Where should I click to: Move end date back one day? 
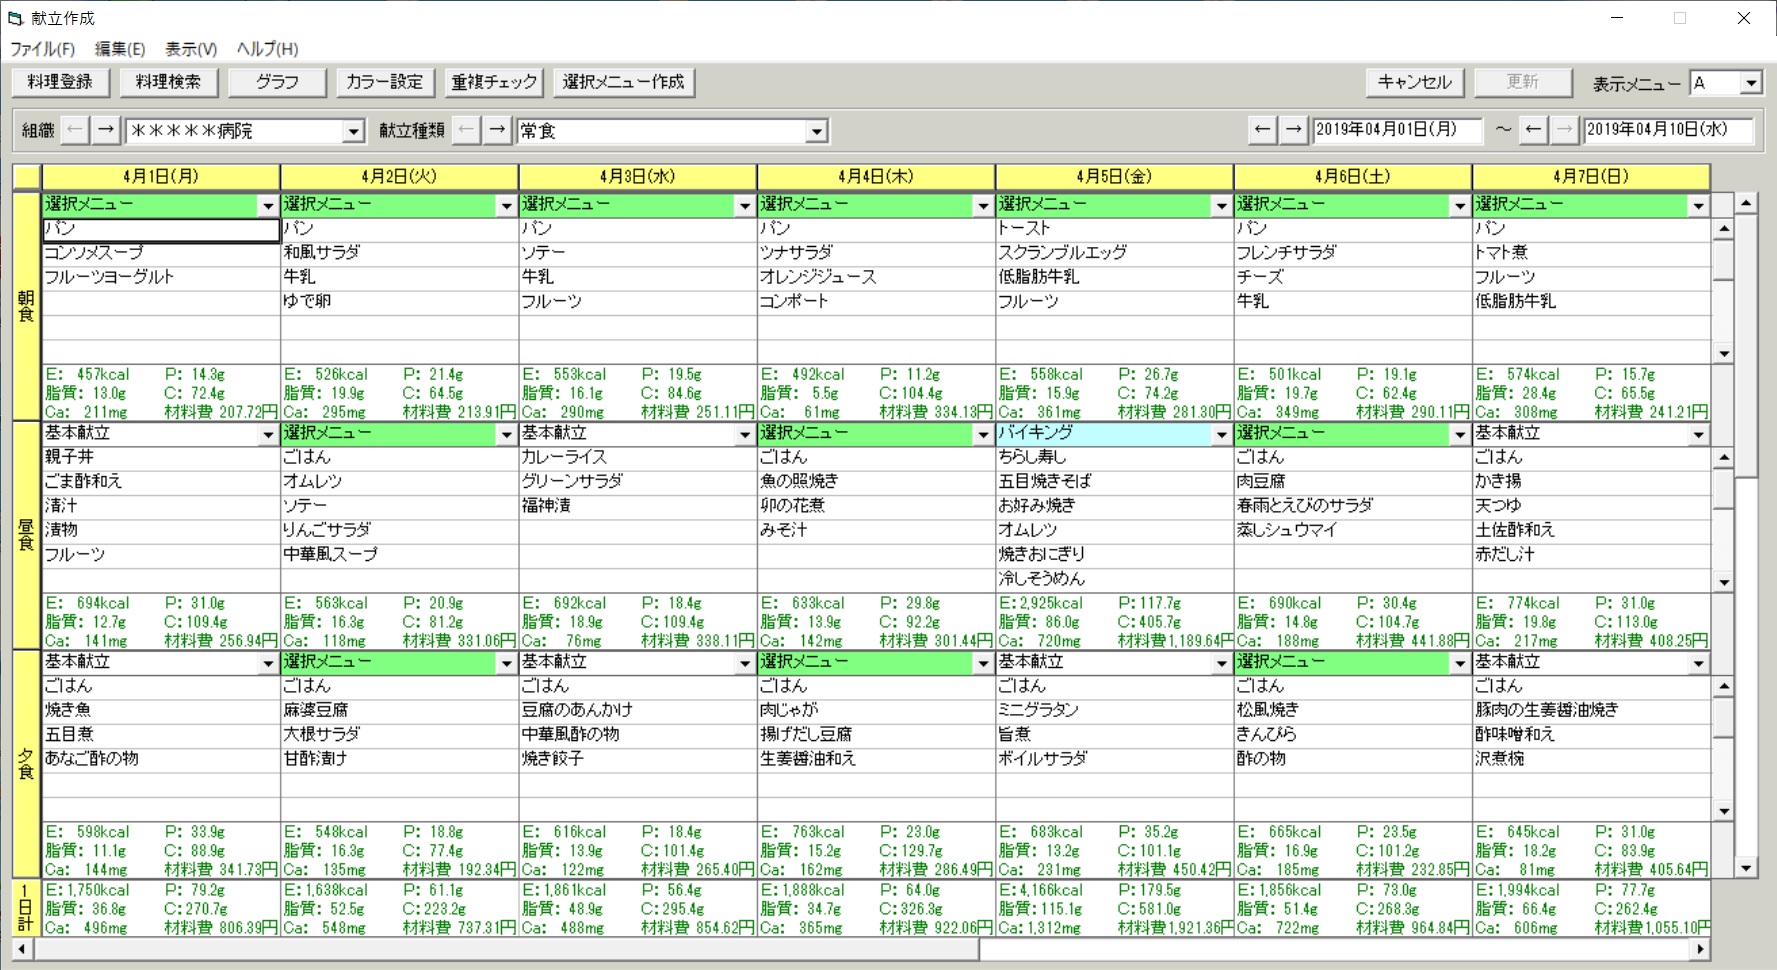(1533, 129)
